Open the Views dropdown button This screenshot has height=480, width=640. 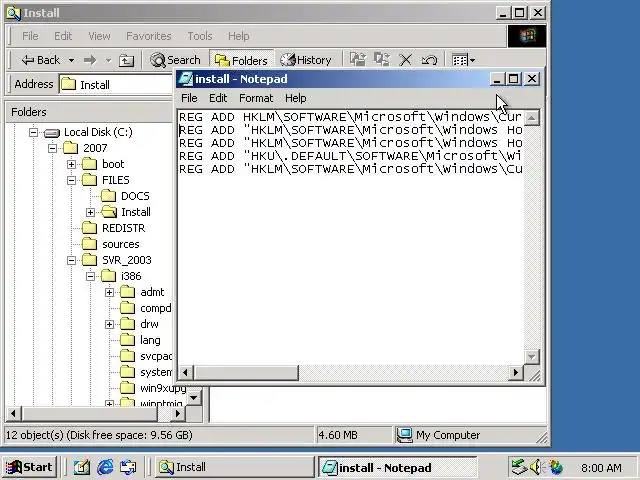click(463, 60)
